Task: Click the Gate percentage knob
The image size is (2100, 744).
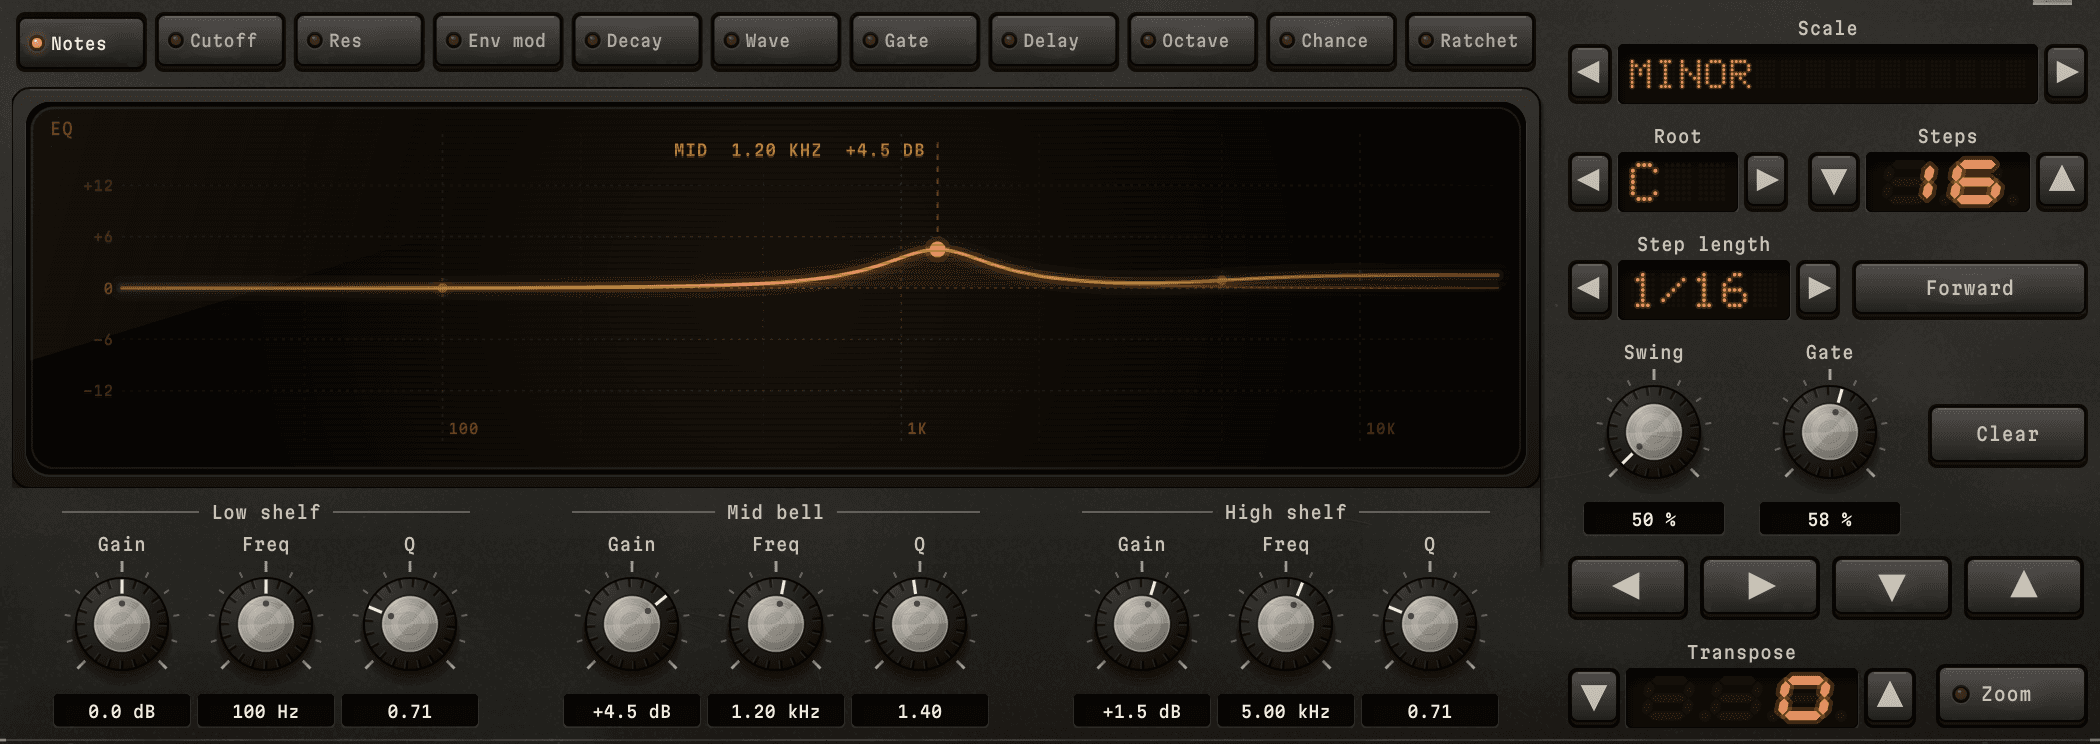Action: pos(1829,433)
